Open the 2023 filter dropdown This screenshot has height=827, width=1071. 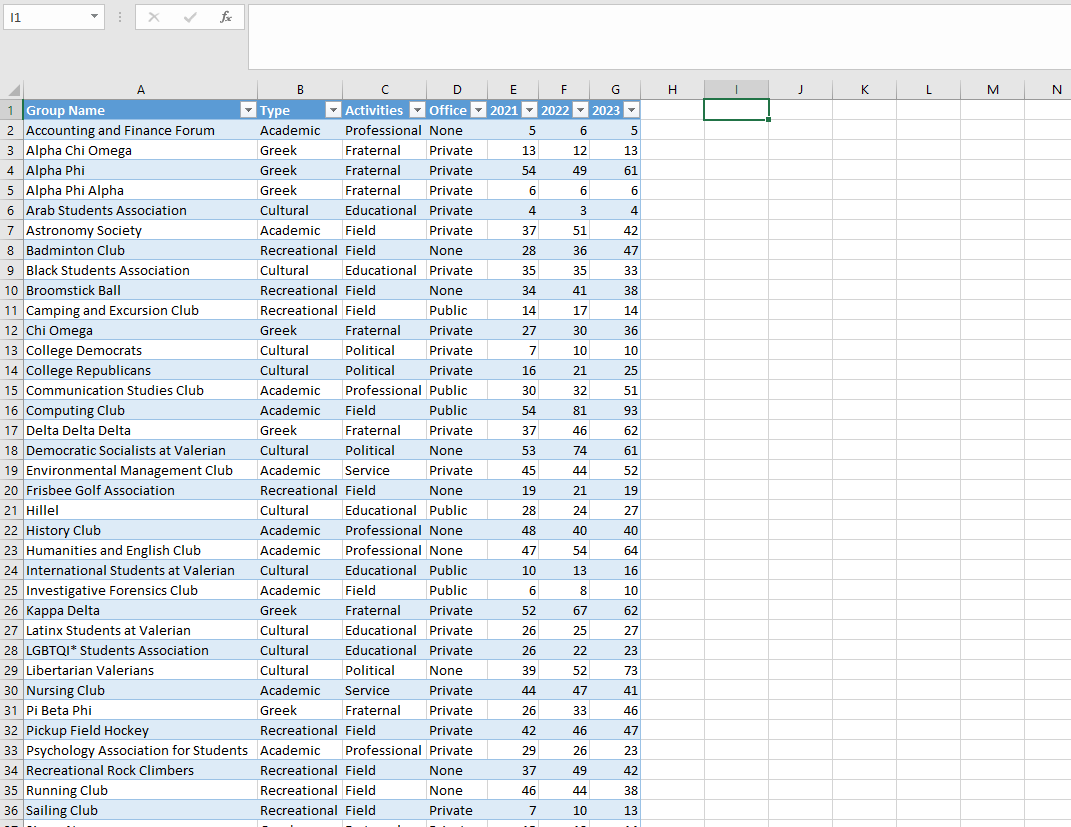631,110
